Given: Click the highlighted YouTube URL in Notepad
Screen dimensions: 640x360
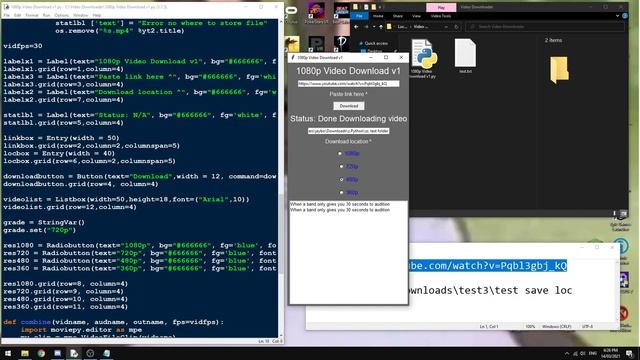Looking at the screenshot, I should point(487,266).
